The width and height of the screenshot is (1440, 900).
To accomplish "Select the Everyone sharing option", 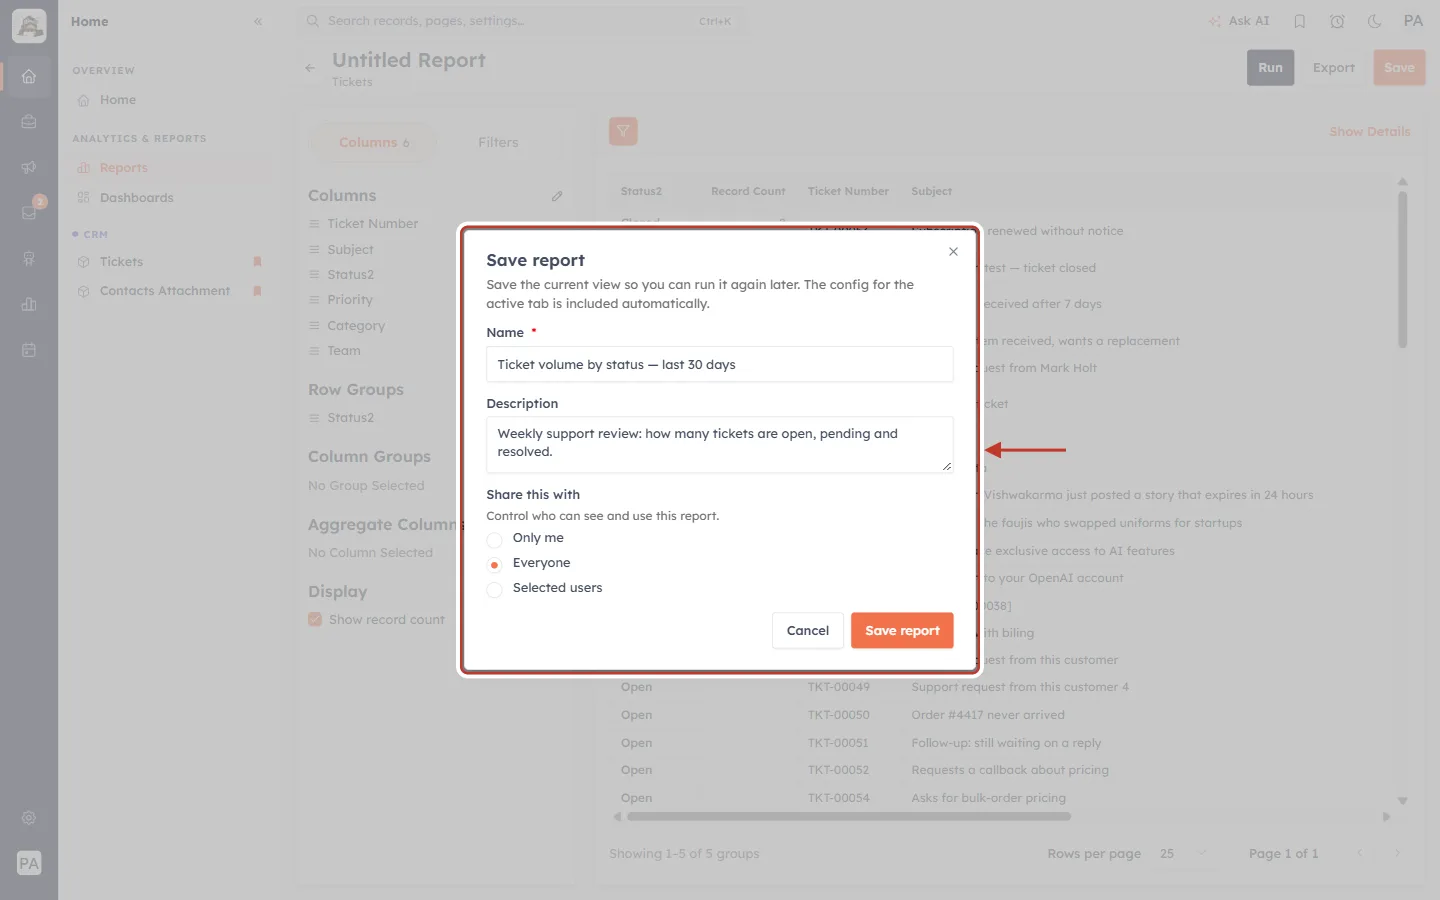I will pyautogui.click(x=494, y=564).
